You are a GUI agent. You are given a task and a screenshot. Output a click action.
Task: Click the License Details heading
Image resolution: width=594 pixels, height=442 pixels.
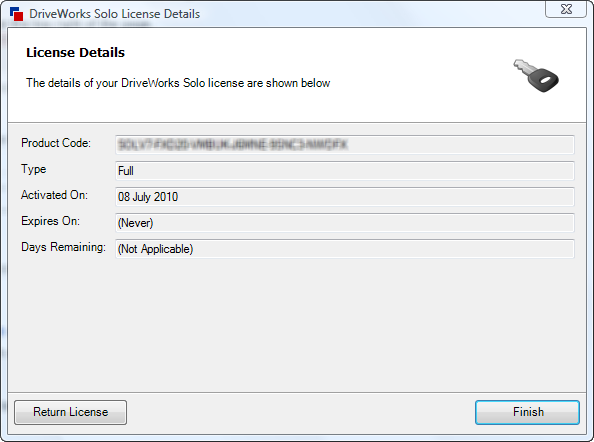(x=75, y=53)
